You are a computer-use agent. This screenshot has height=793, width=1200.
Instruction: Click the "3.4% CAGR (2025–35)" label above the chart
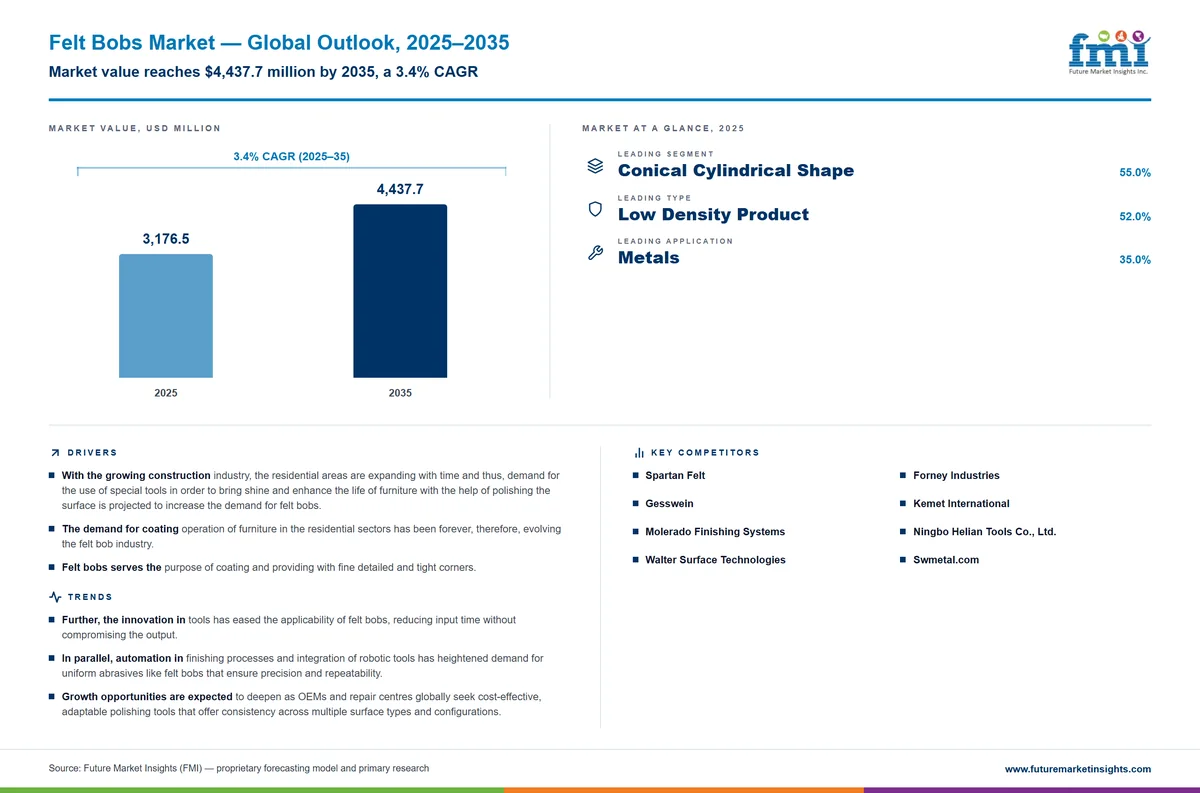click(x=291, y=157)
